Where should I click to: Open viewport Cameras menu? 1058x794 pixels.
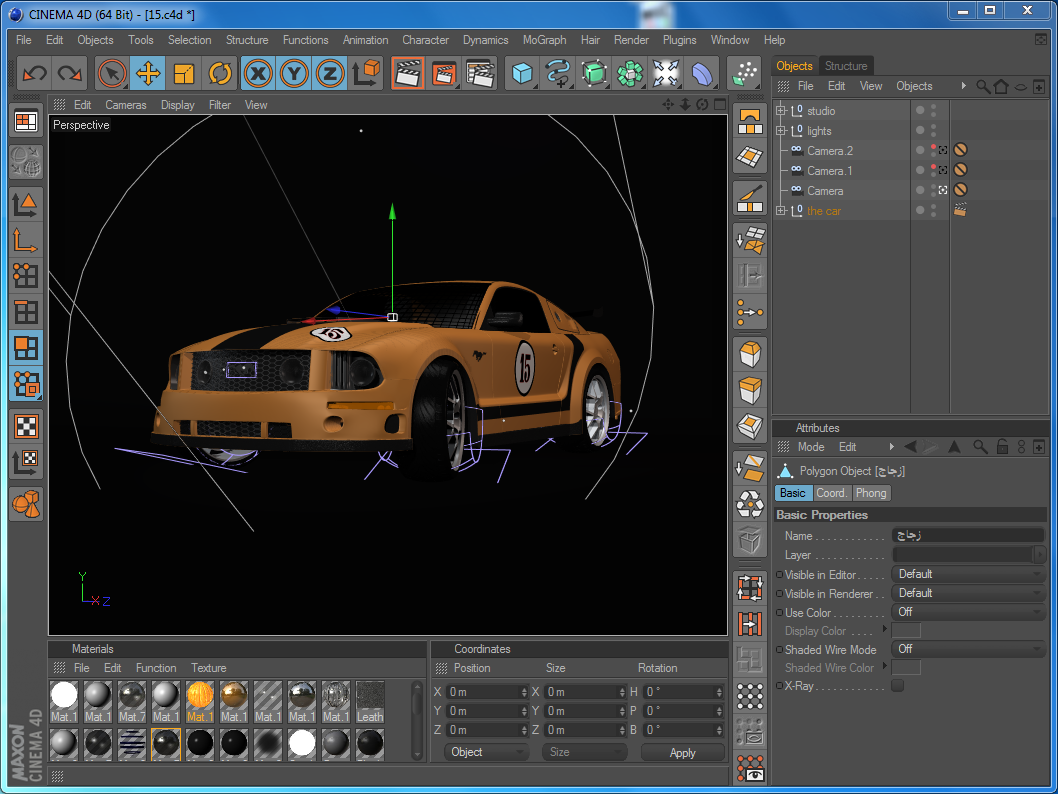click(x=126, y=105)
